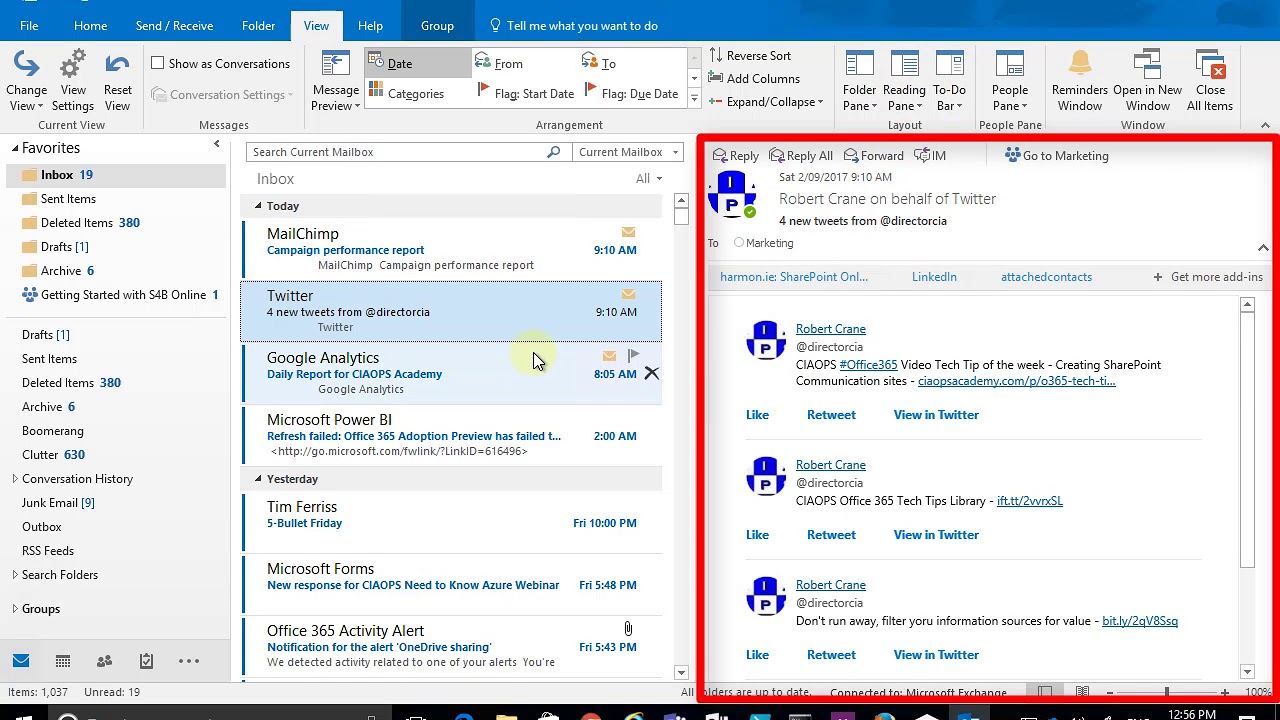The height and width of the screenshot is (720, 1280).
Task: Open Message Preview options
Action: (335, 81)
